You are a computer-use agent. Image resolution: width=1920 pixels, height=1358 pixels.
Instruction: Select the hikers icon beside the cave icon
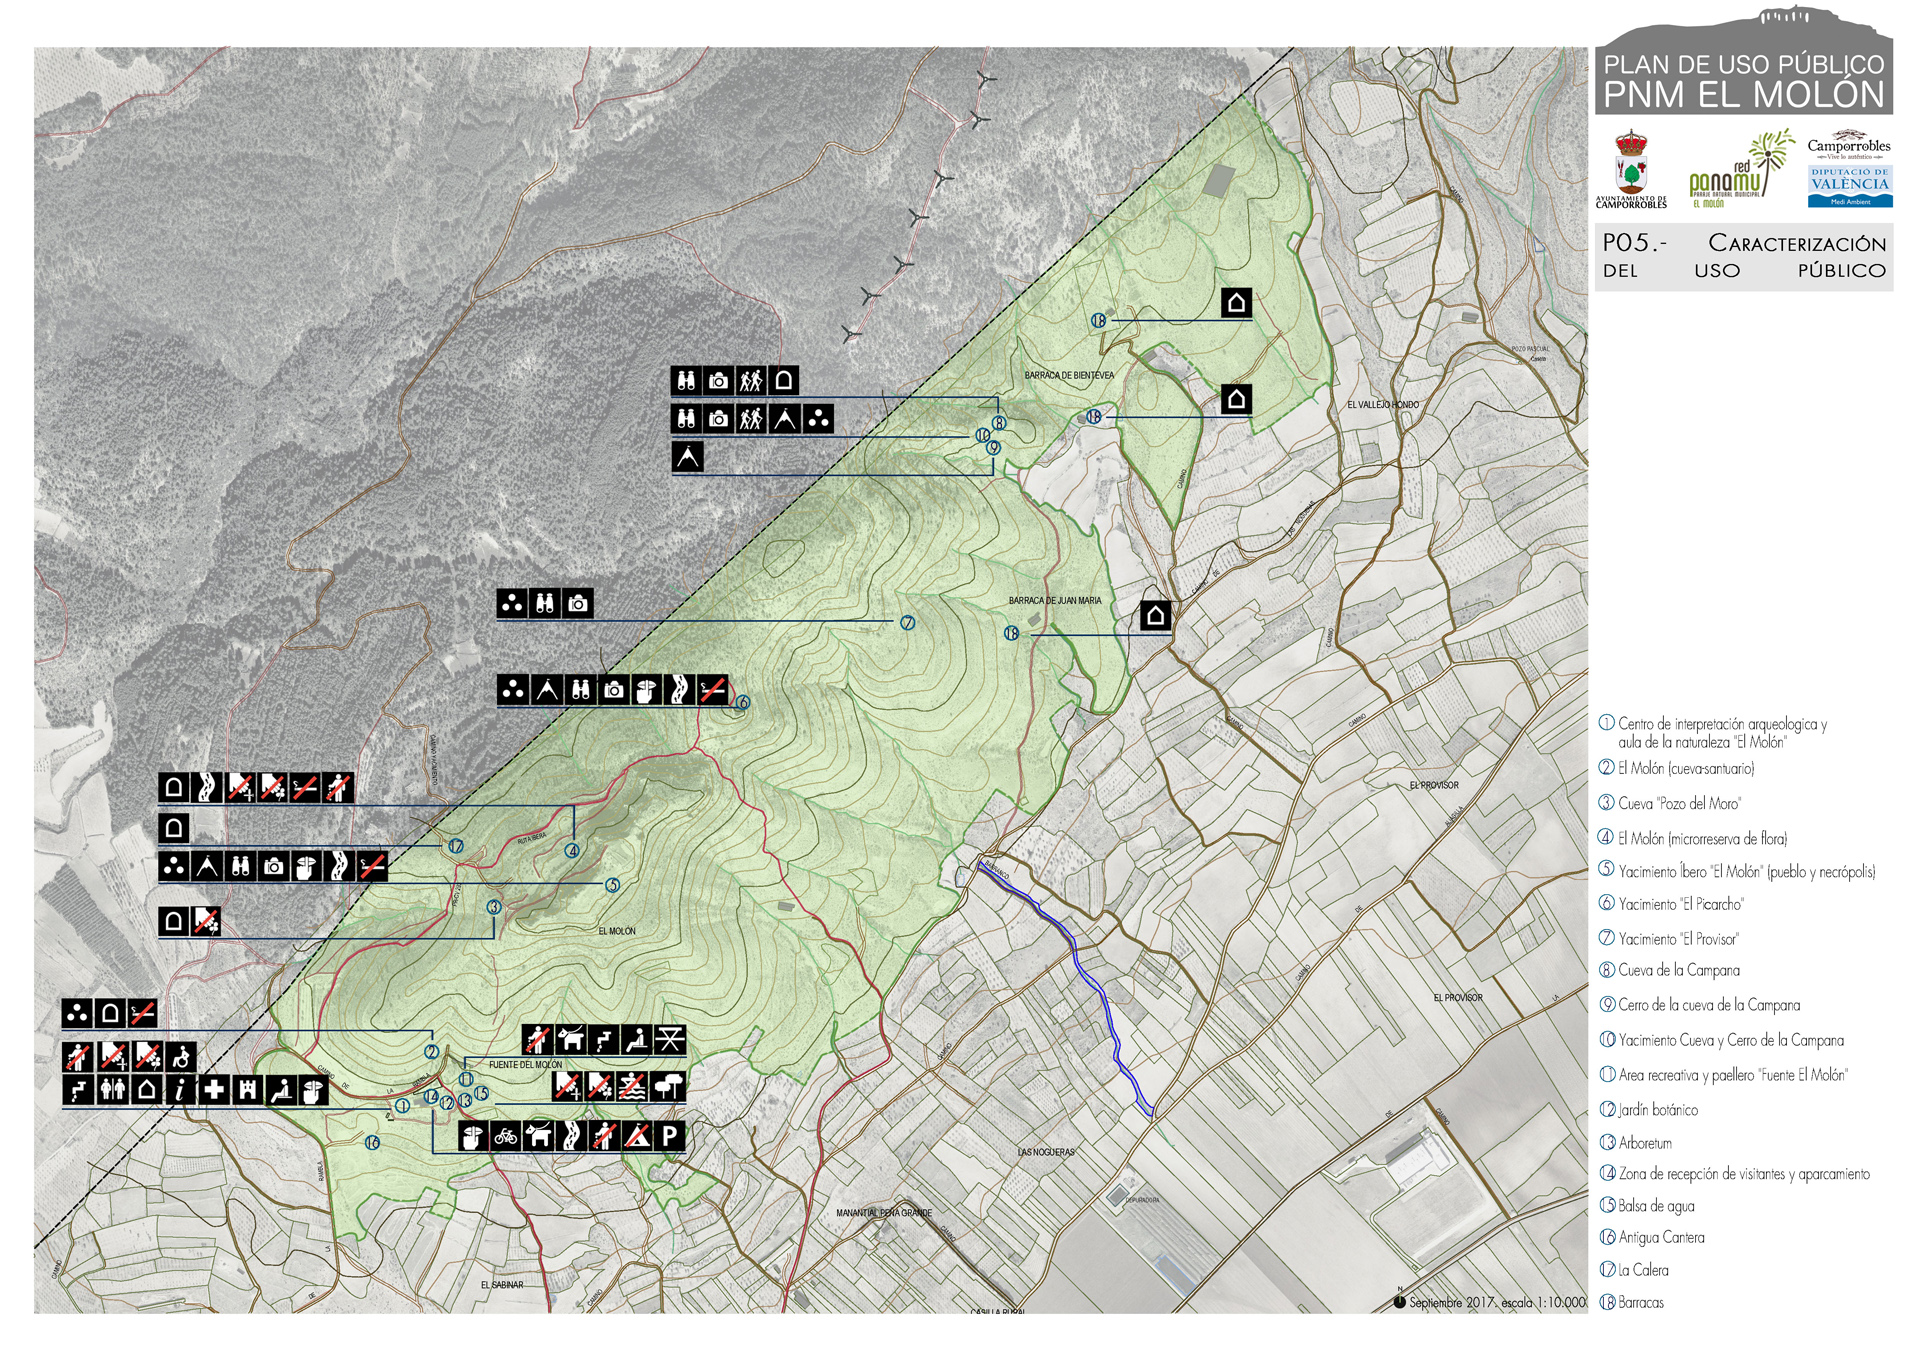tap(752, 380)
